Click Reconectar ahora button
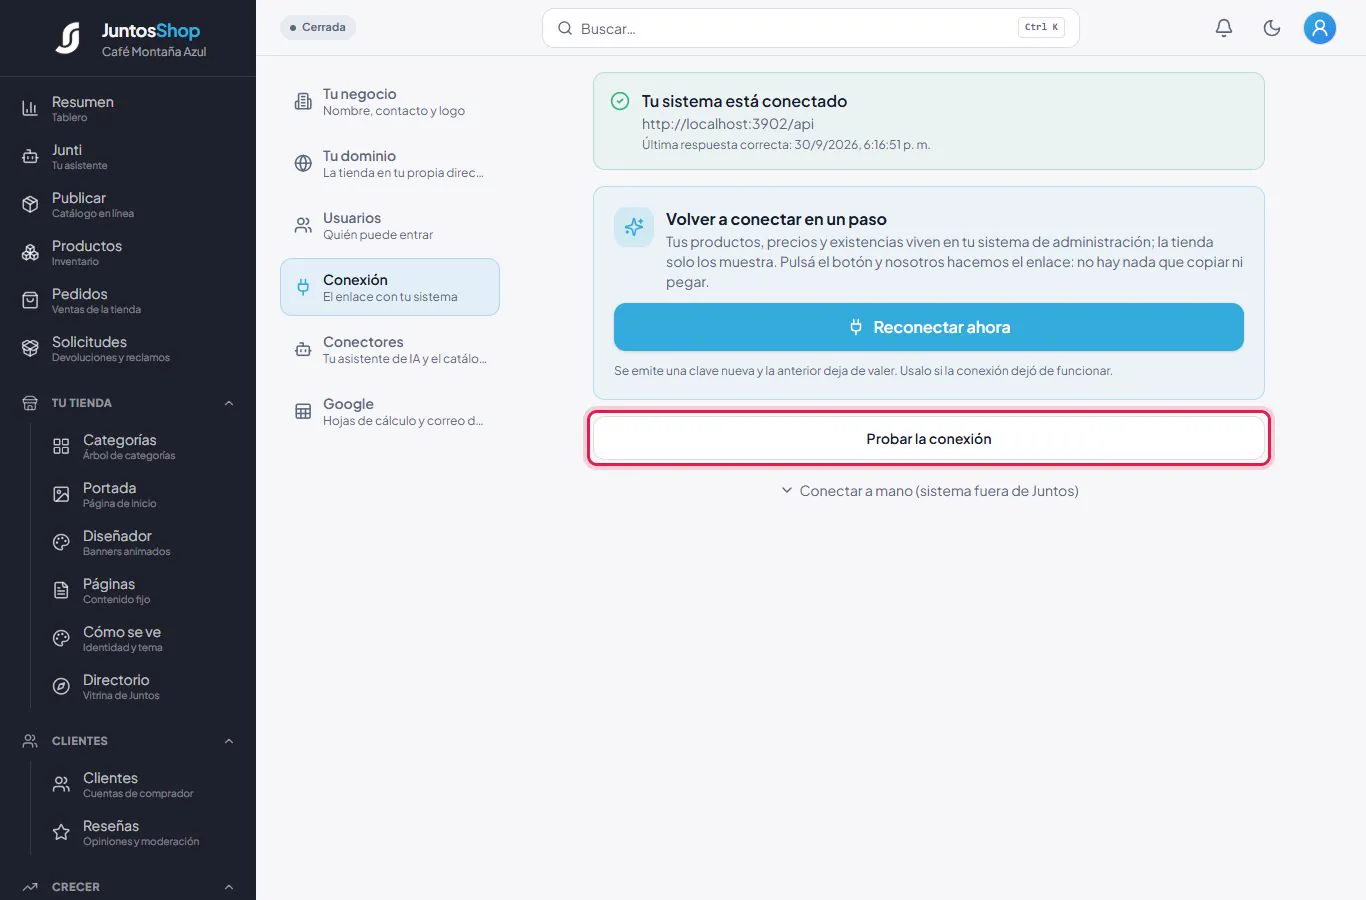This screenshot has height=900, width=1366. coord(929,327)
